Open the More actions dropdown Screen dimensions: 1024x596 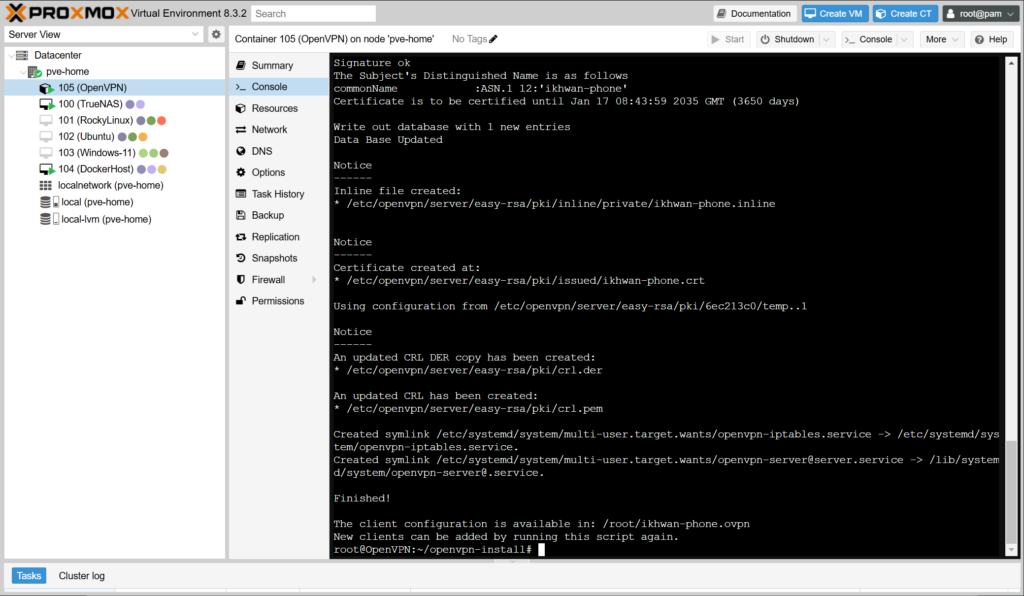point(942,39)
